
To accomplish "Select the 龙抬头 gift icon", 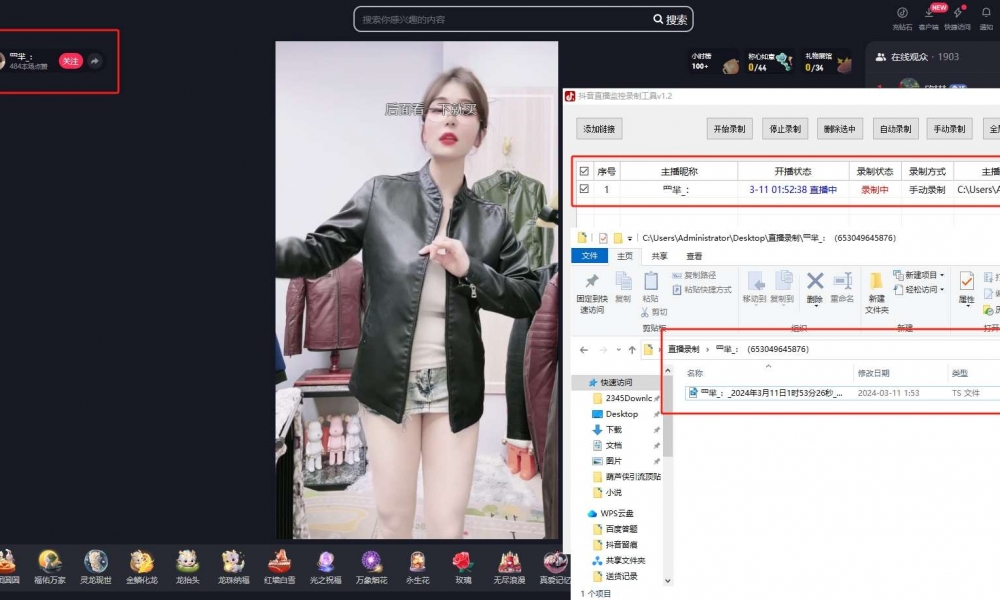I will [188, 563].
